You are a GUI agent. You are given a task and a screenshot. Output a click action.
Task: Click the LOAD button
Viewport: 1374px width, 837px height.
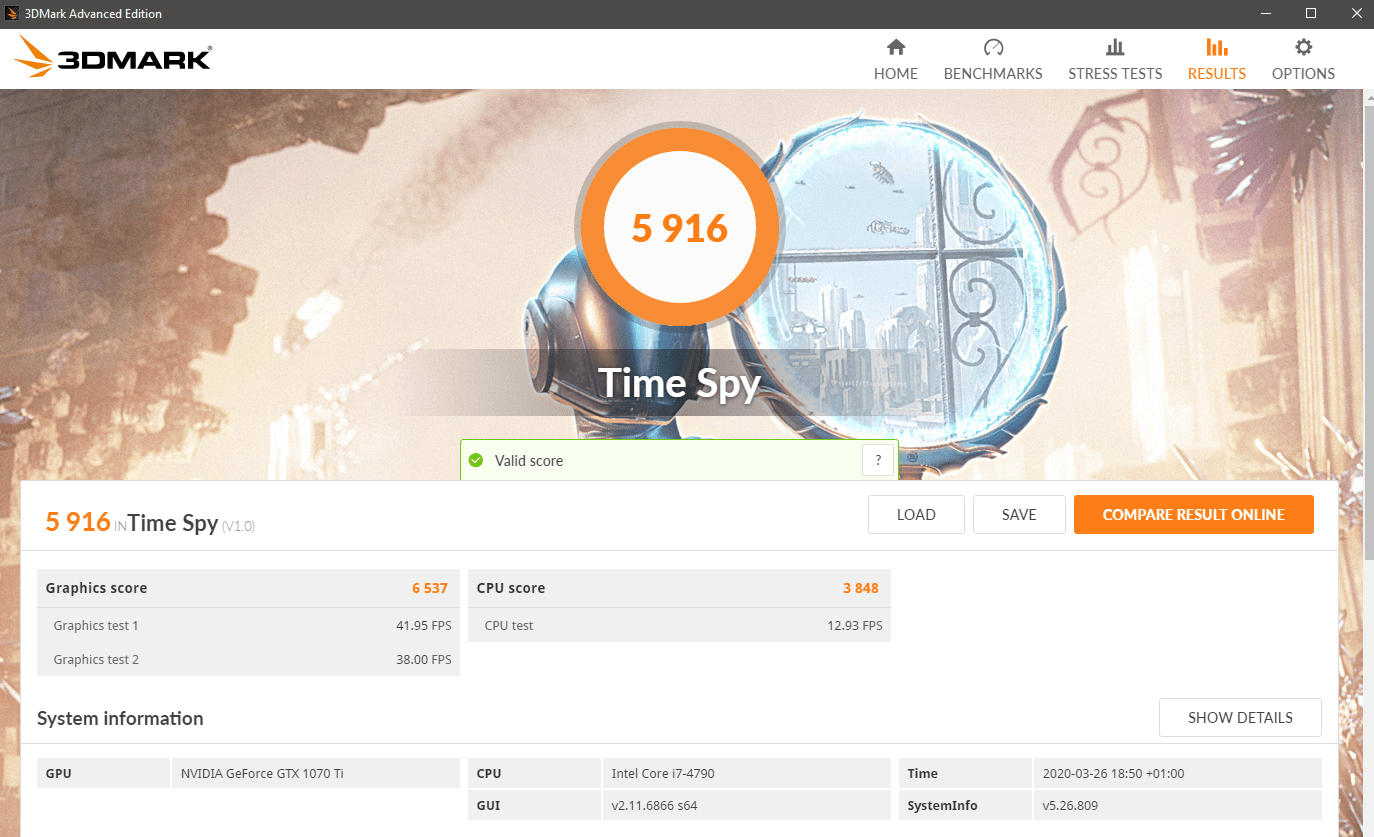tap(916, 515)
